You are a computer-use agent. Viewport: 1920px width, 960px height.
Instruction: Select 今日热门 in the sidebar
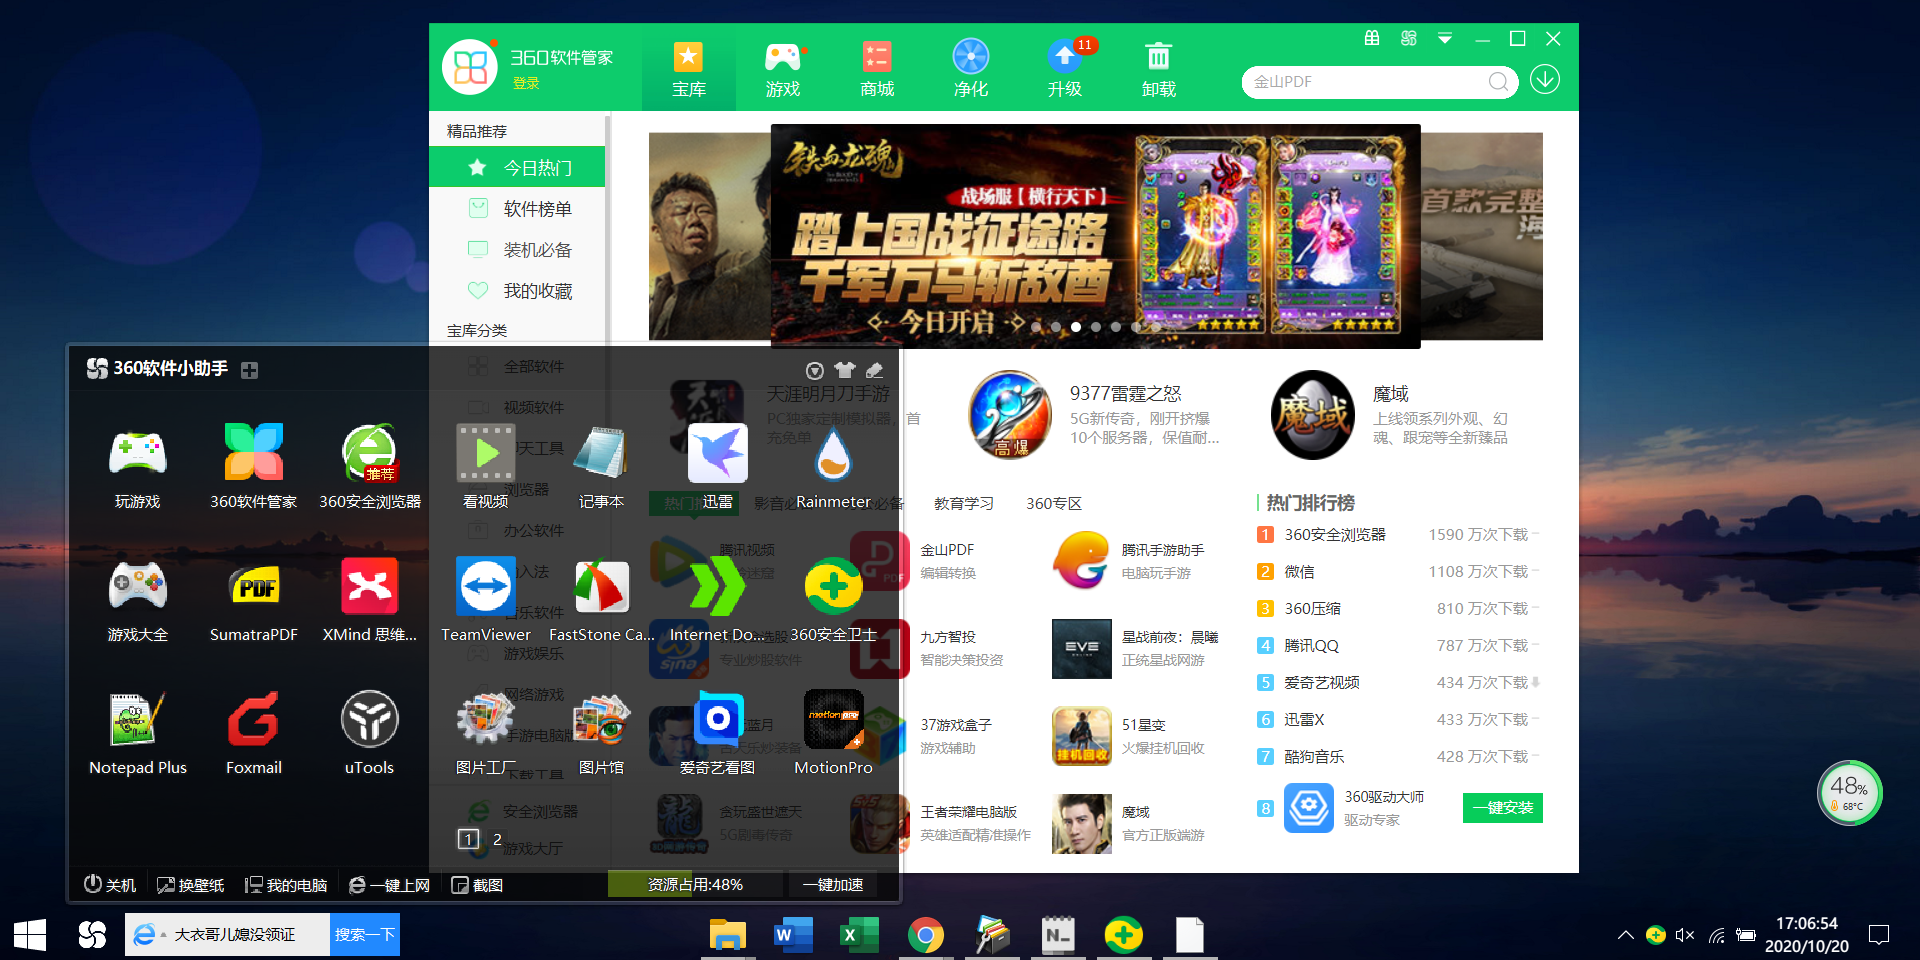pyautogui.click(x=517, y=167)
